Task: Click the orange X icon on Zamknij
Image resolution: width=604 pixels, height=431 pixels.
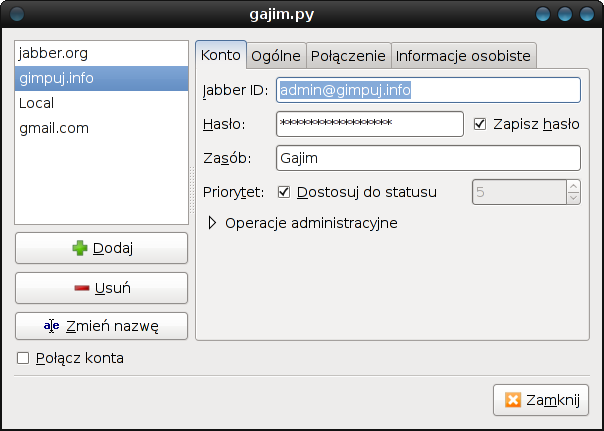Action: point(513,400)
